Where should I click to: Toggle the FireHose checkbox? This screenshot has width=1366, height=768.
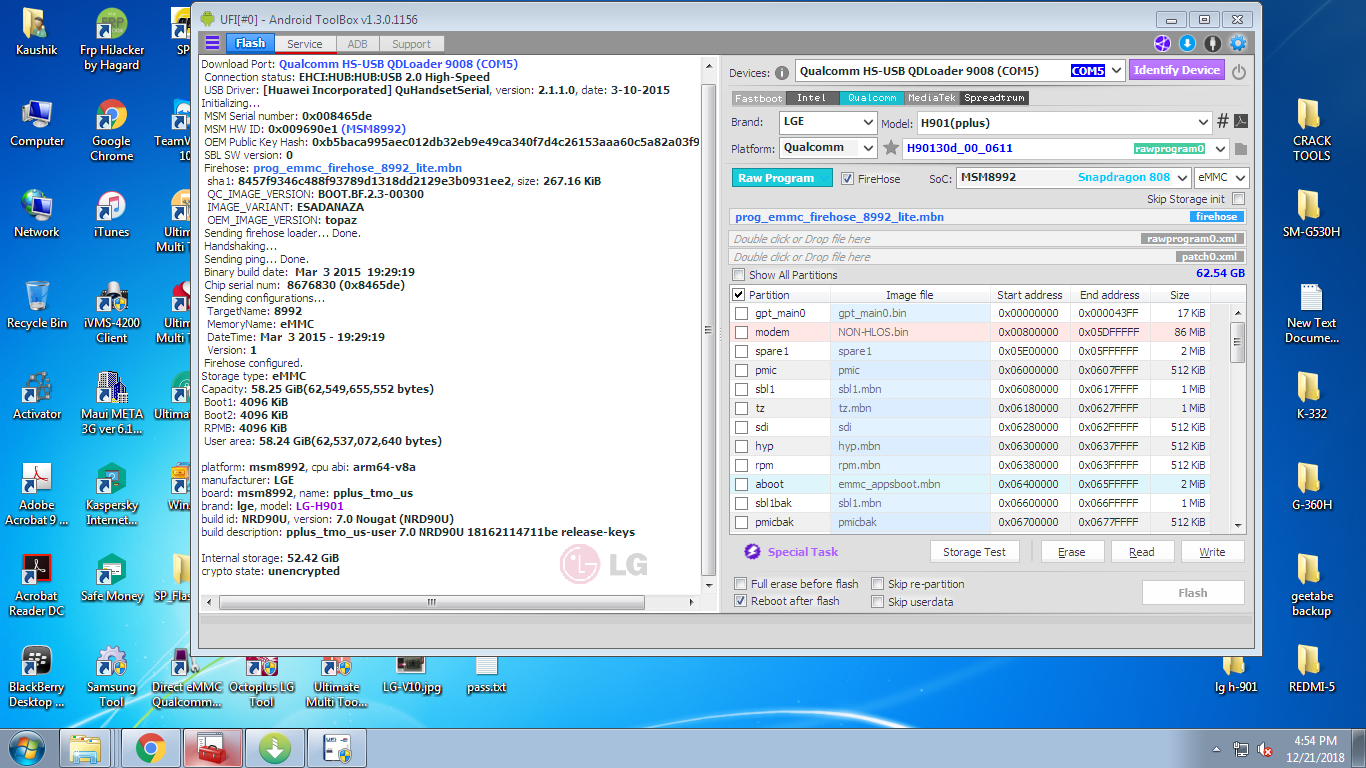pos(848,179)
